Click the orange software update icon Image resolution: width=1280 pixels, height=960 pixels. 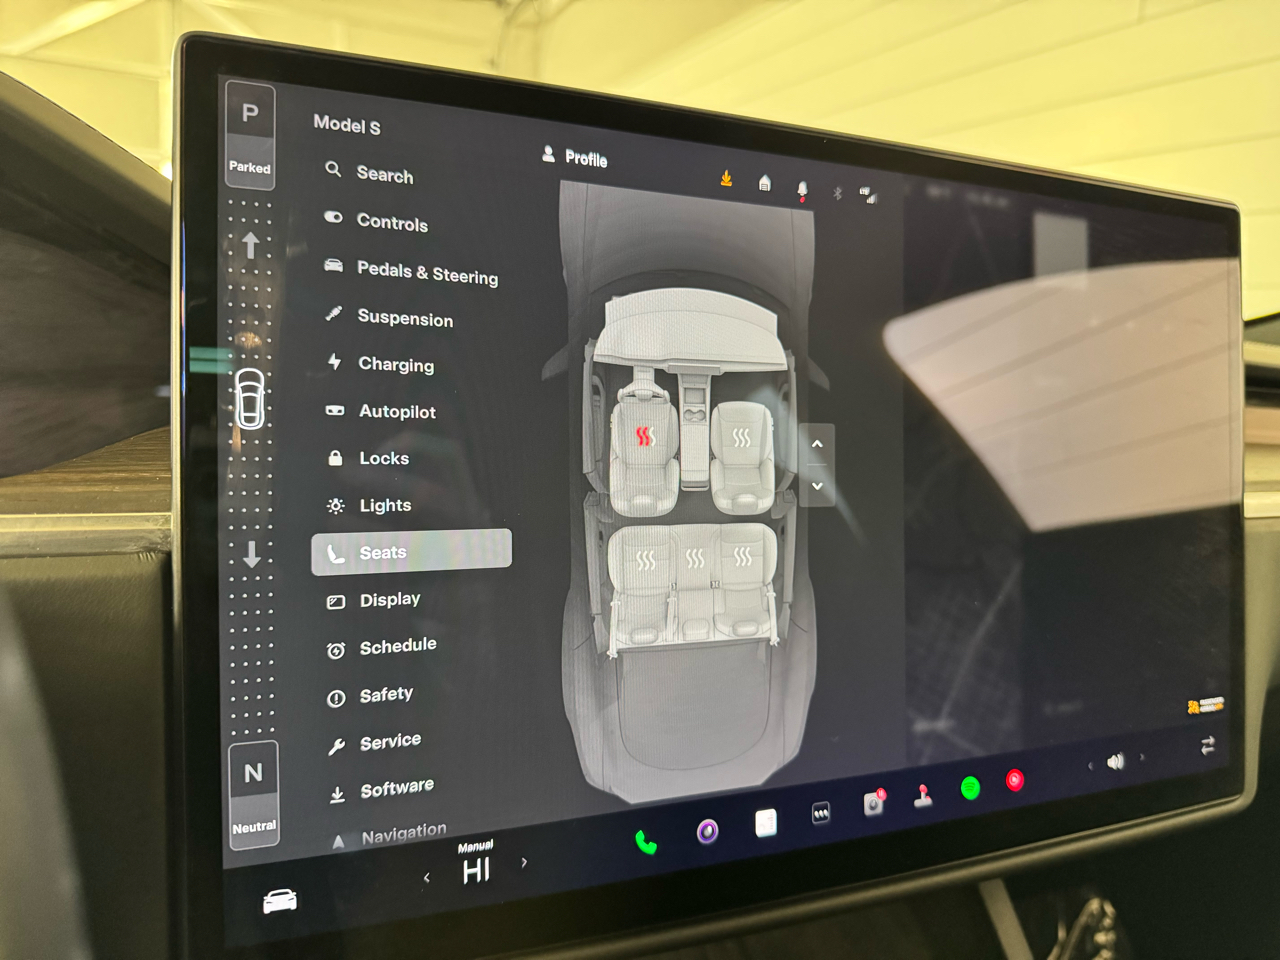pyautogui.click(x=727, y=180)
